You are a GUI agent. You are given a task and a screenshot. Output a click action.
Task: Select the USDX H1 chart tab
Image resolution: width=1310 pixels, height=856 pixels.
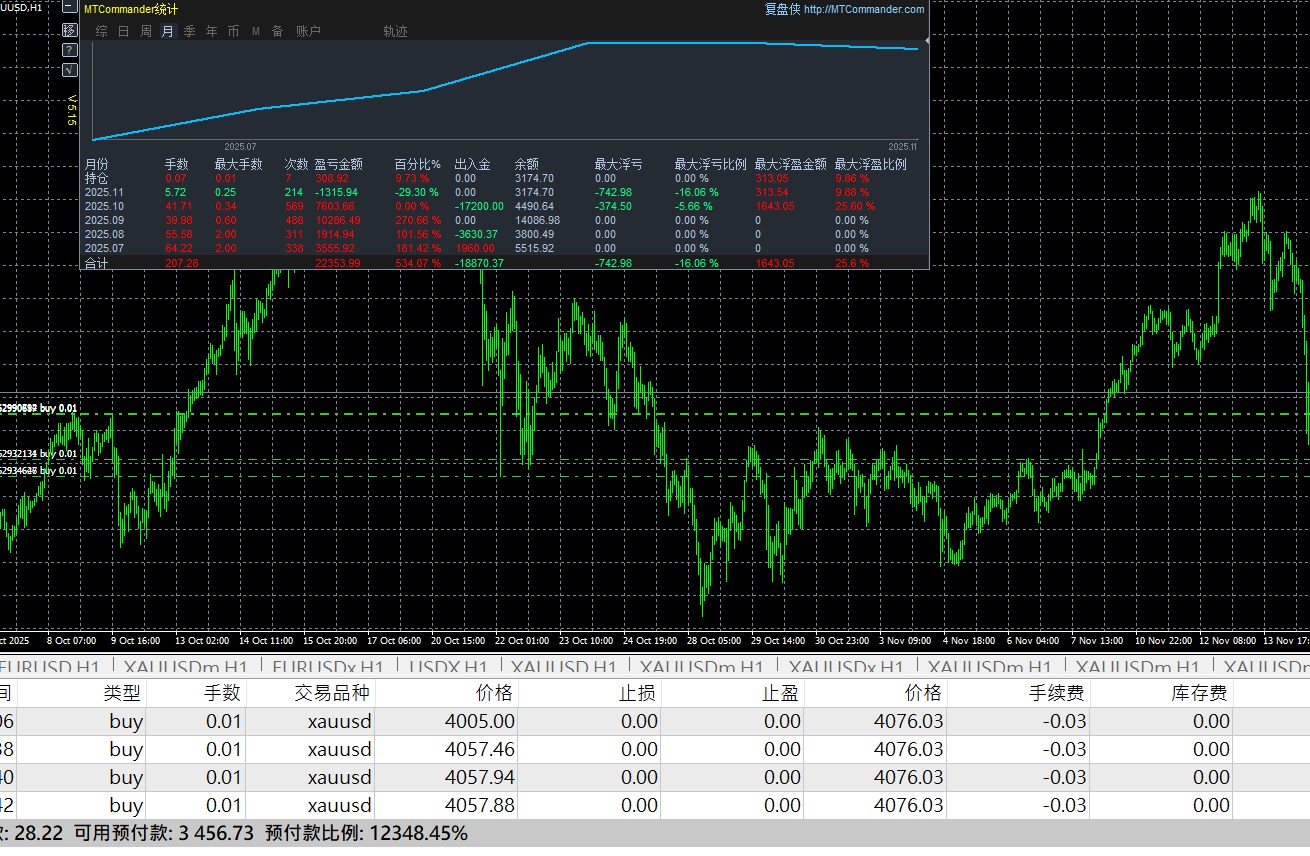(x=449, y=667)
